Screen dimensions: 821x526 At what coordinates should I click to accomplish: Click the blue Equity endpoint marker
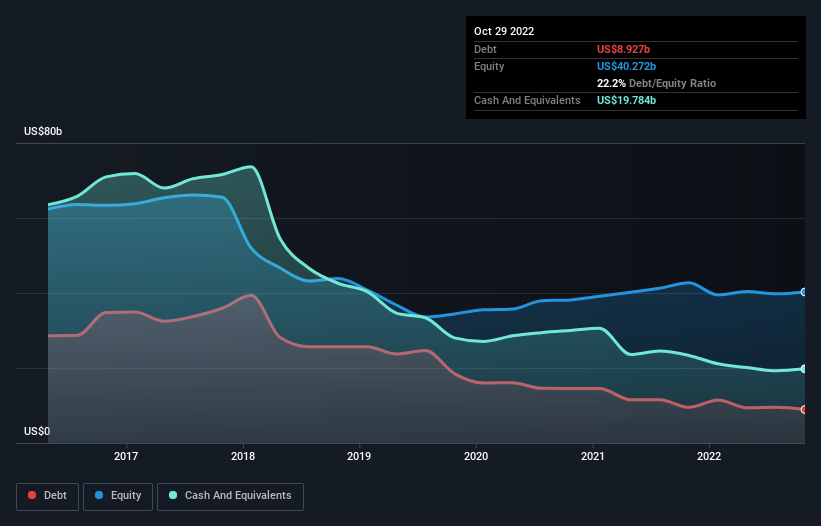804,292
